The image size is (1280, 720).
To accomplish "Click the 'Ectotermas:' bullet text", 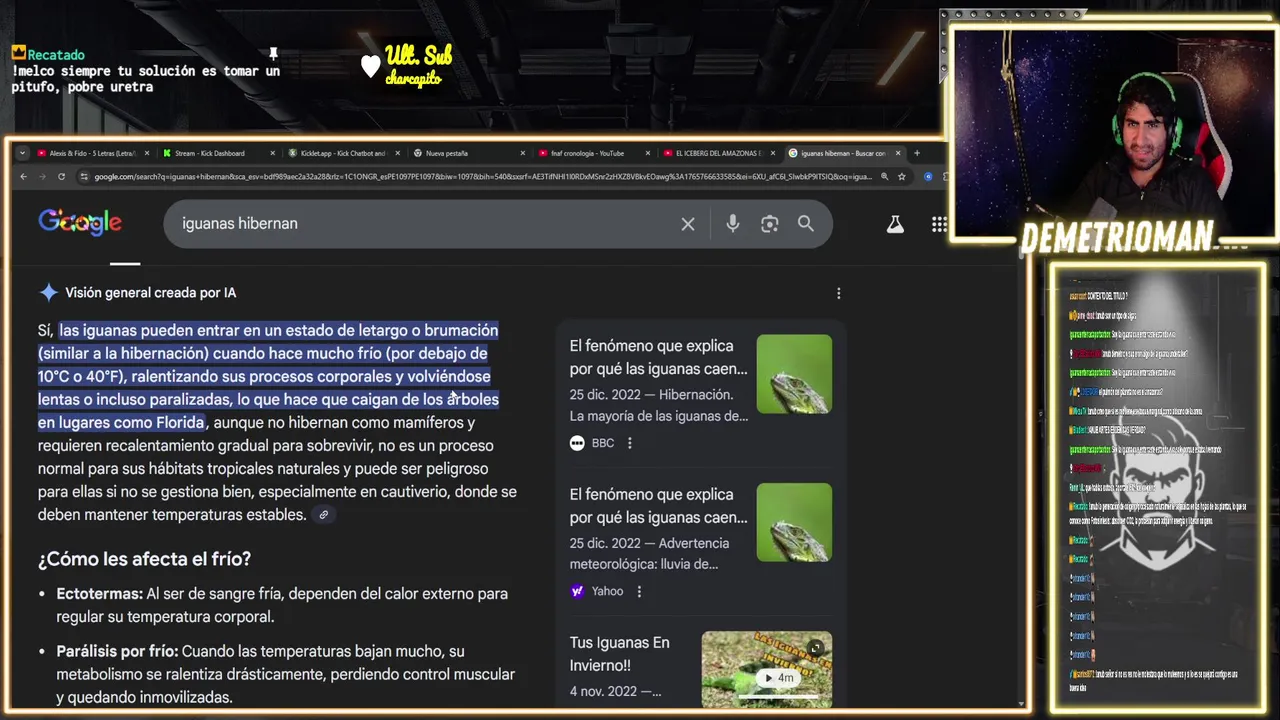I will click(100, 594).
